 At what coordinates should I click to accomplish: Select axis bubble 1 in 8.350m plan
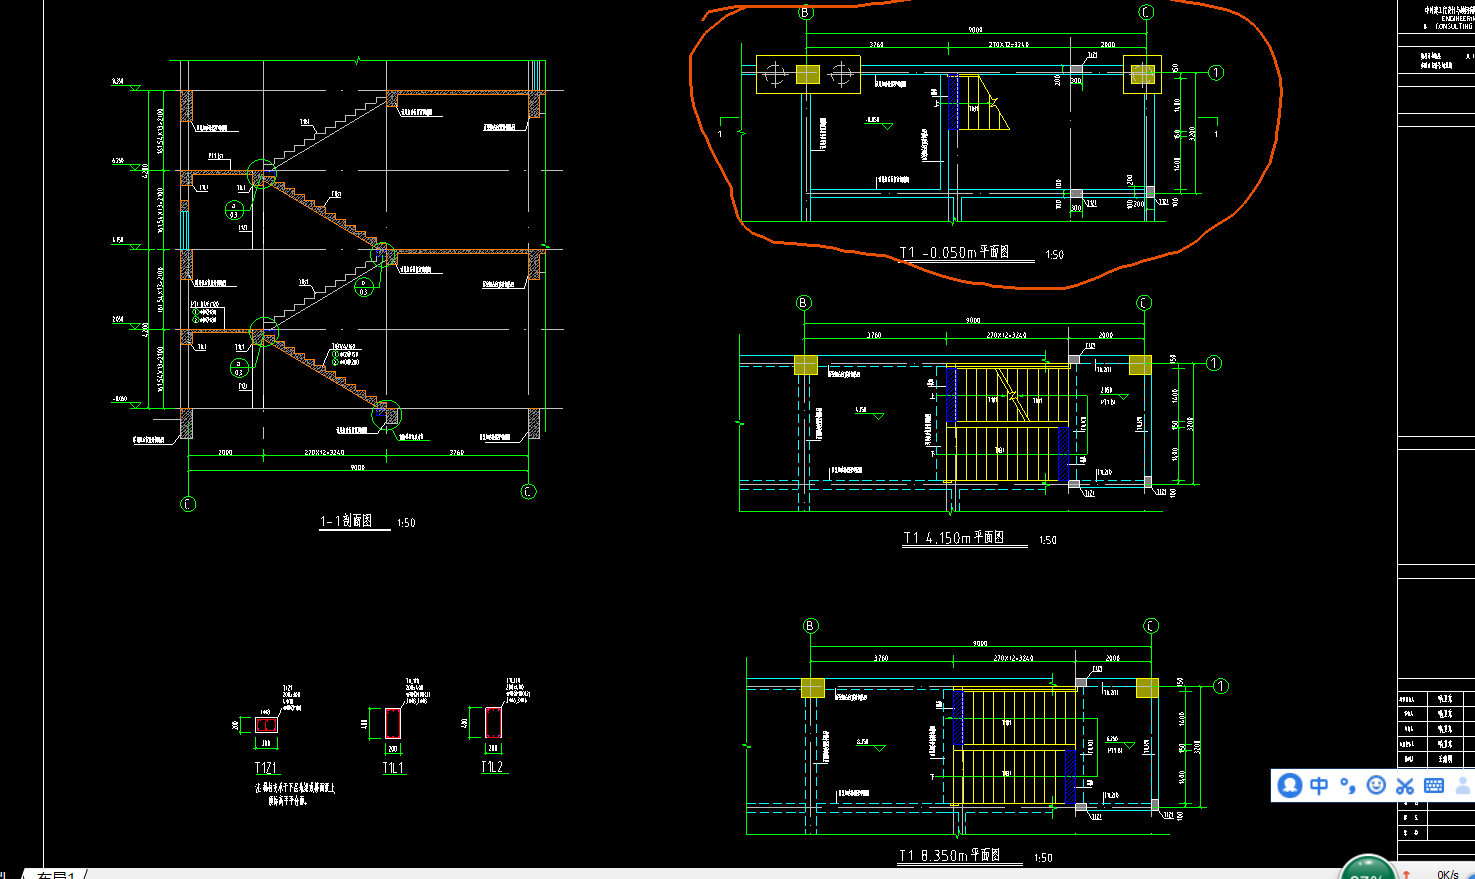pos(1221,686)
